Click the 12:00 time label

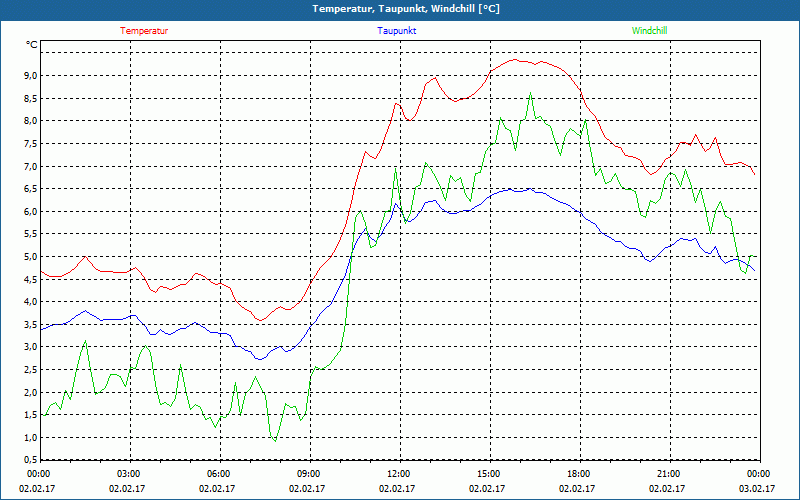(x=400, y=474)
